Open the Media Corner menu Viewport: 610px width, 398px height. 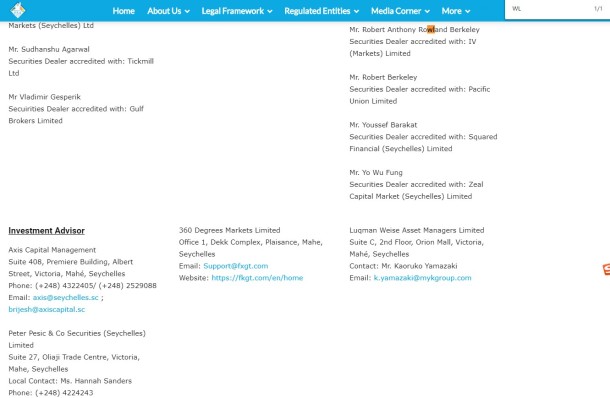pyautogui.click(x=400, y=11)
